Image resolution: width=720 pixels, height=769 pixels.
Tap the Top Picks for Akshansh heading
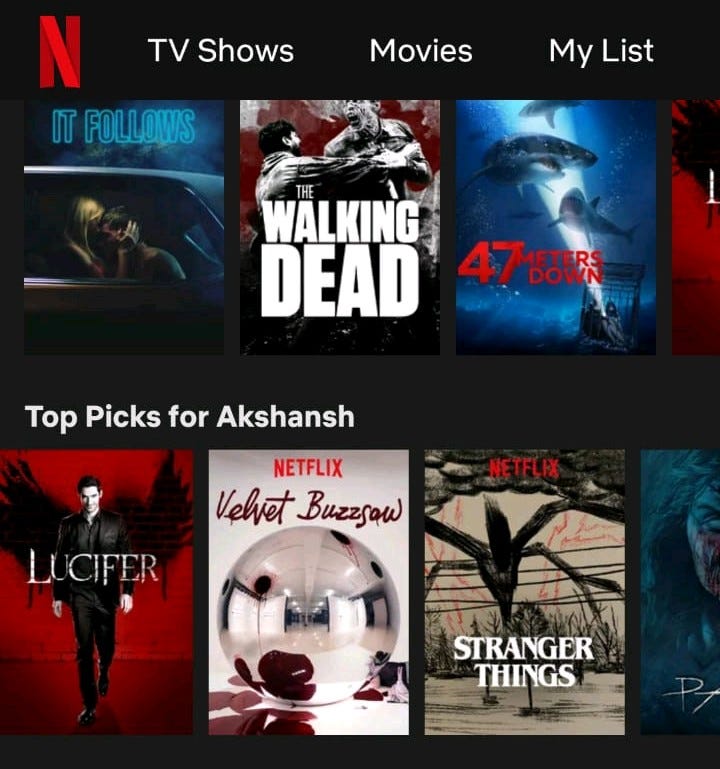tap(189, 417)
